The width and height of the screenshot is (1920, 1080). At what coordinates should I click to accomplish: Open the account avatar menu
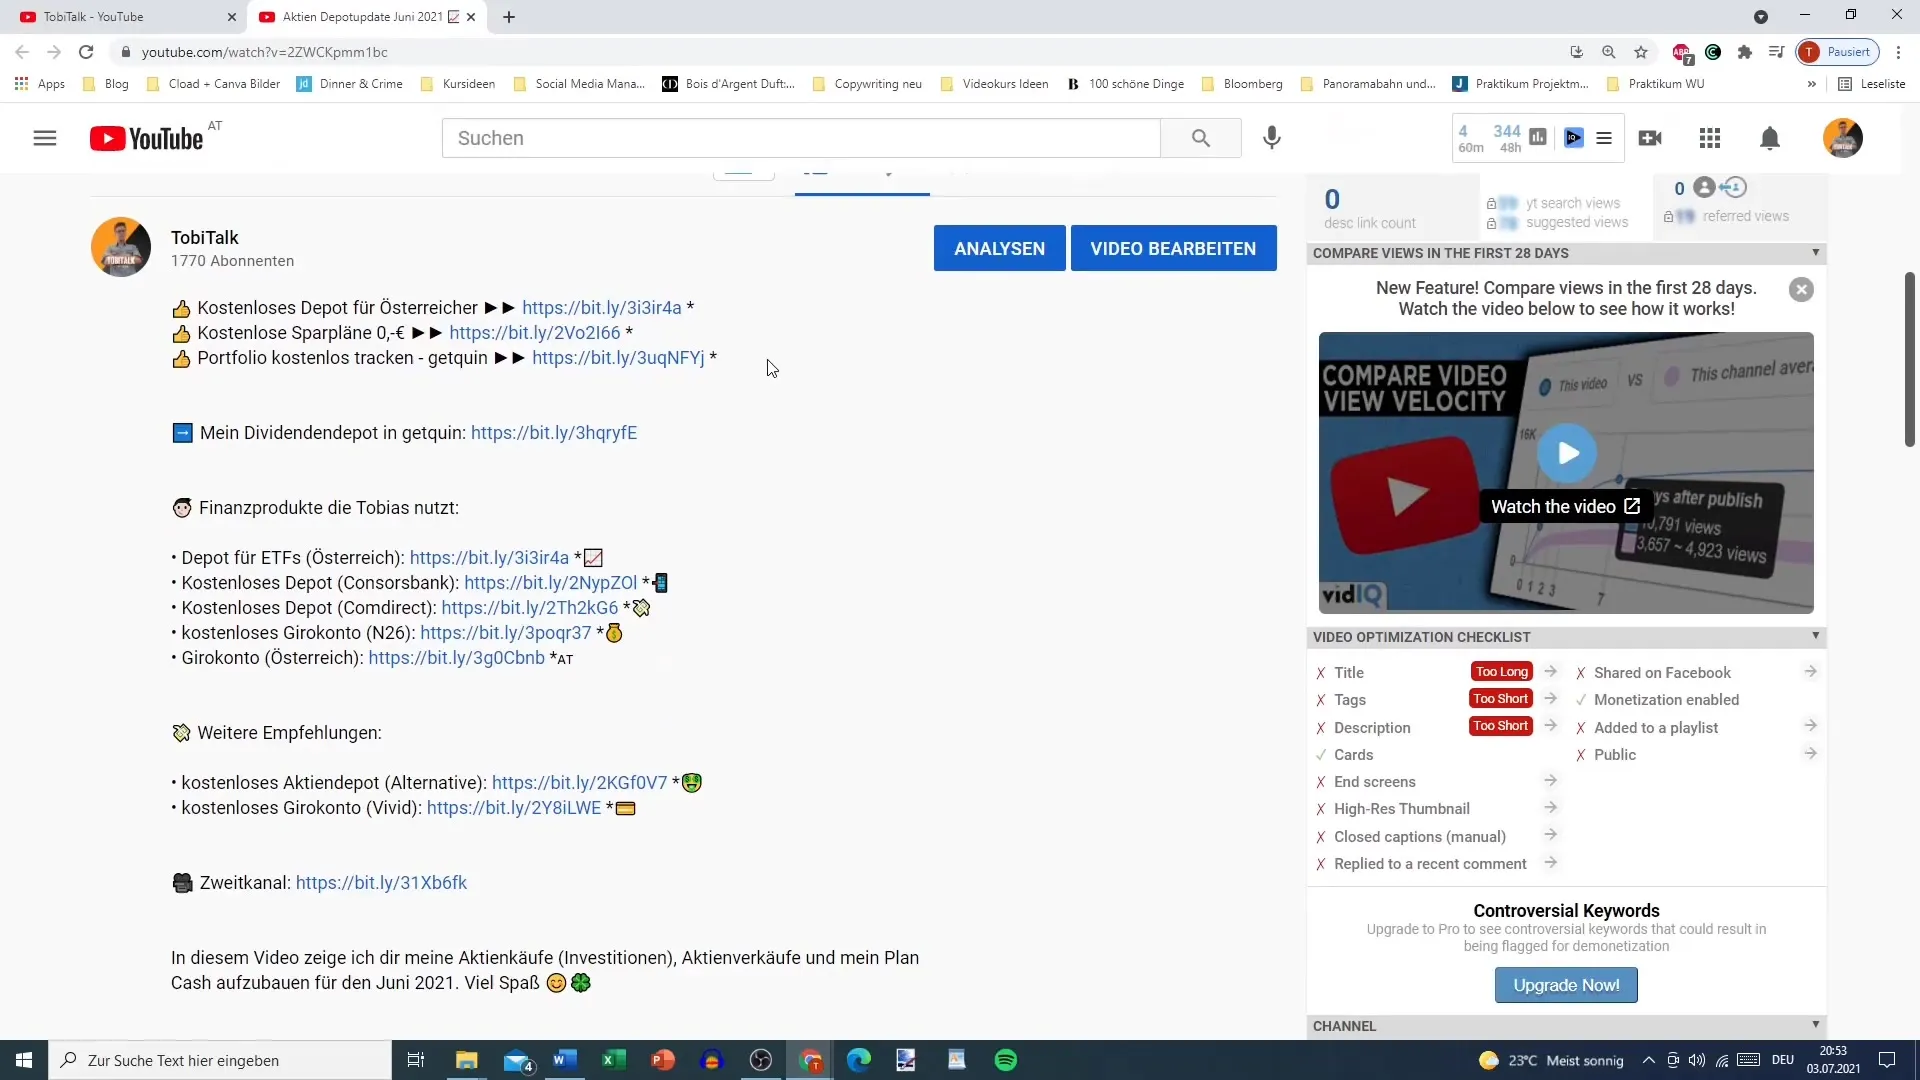coord(1842,138)
